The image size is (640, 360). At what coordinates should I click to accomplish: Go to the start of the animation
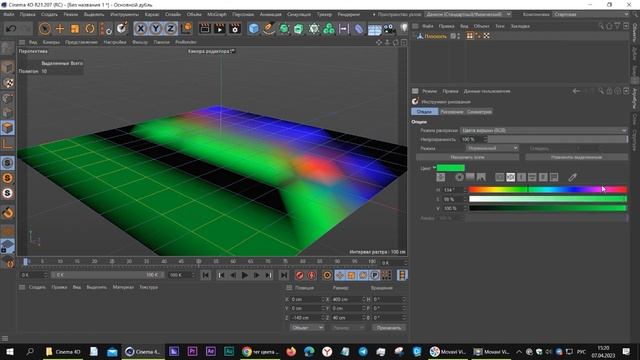point(206,275)
